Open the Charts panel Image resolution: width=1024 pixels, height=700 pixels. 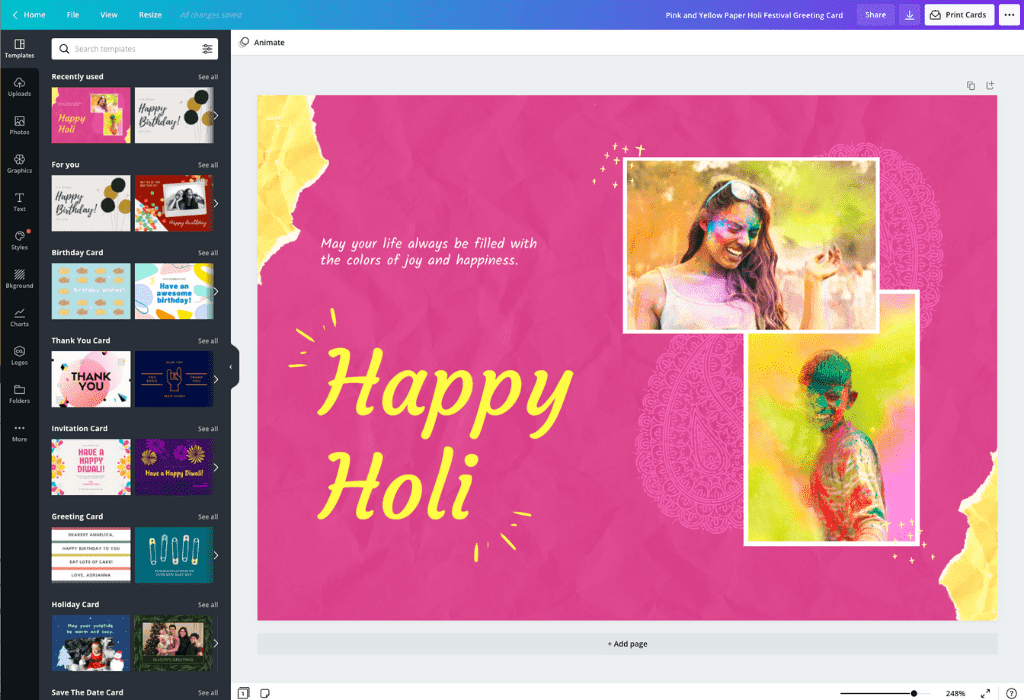tap(19, 316)
